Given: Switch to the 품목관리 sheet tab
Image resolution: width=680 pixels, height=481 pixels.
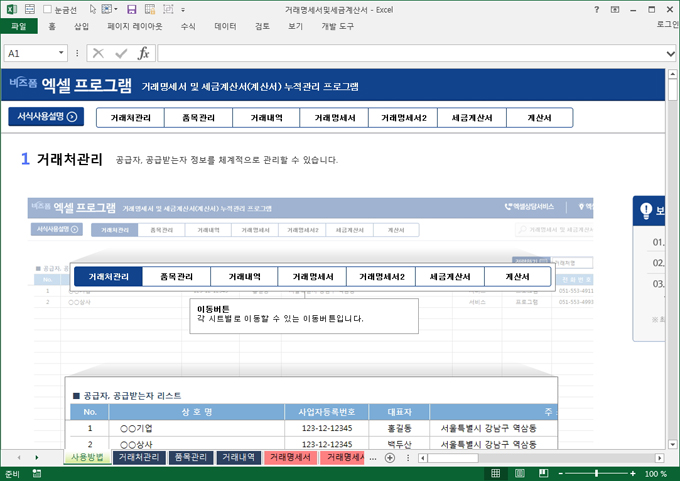Looking at the screenshot, I should [x=191, y=457].
